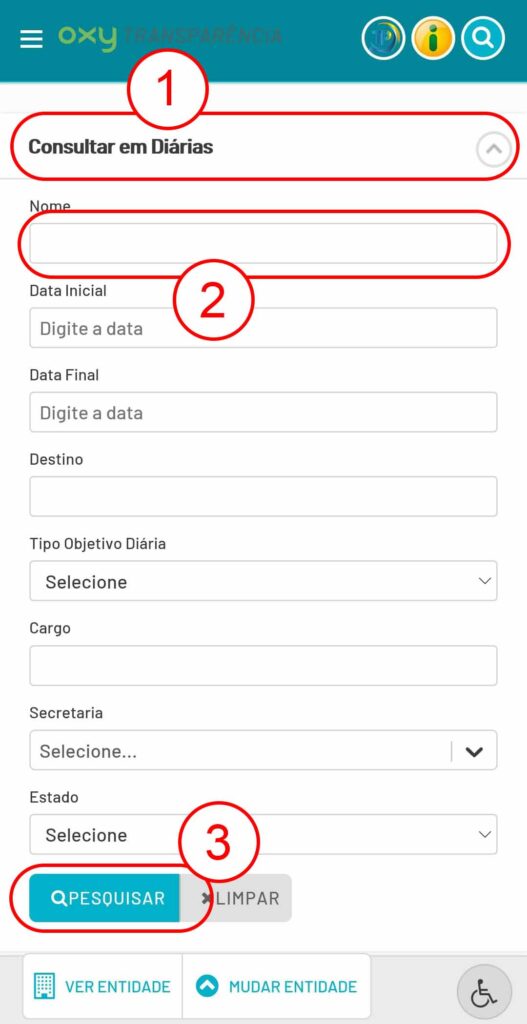This screenshot has height=1024, width=527.
Task: Expand the Secretaria dropdown arrow
Action: coord(474,751)
